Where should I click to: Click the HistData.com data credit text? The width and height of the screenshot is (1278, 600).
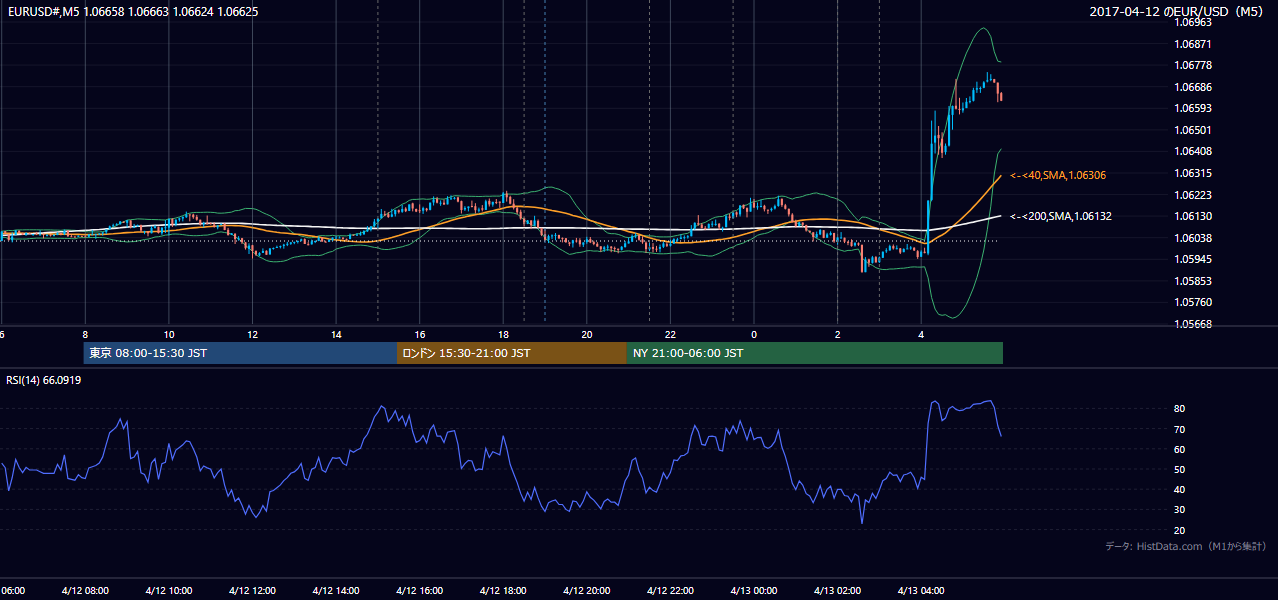point(1186,546)
